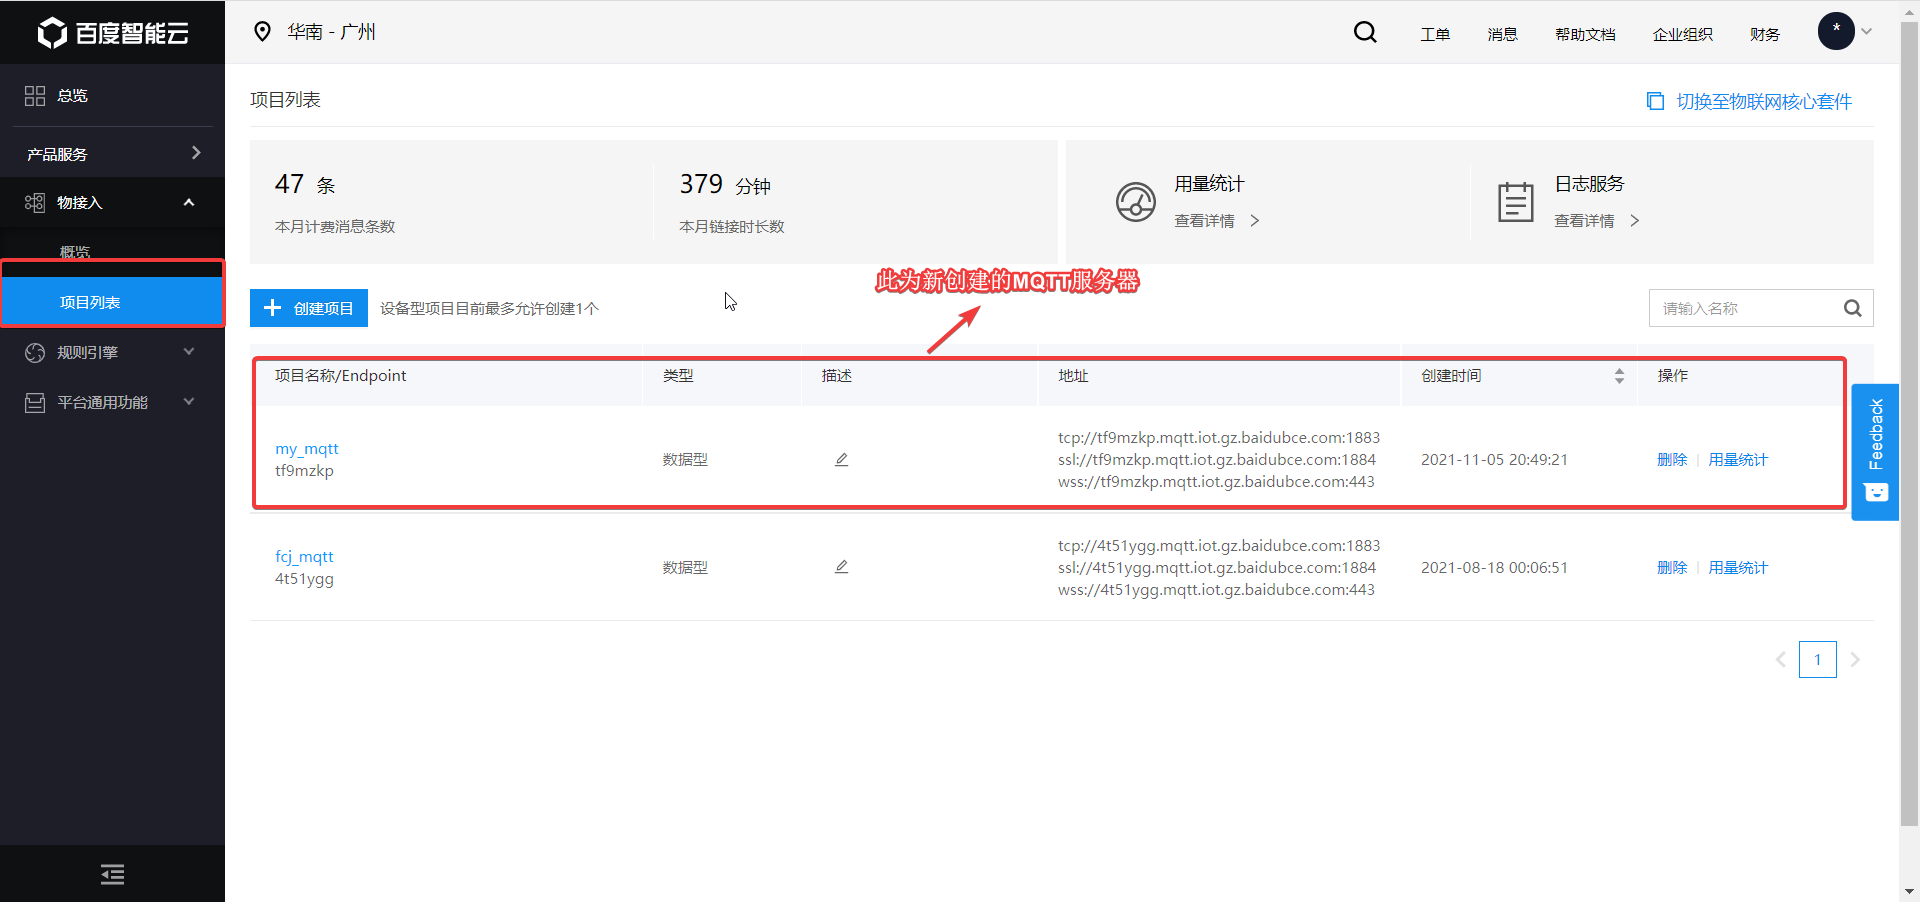Open 财务 in top menu
The height and width of the screenshot is (902, 1920).
pos(1765,34)
